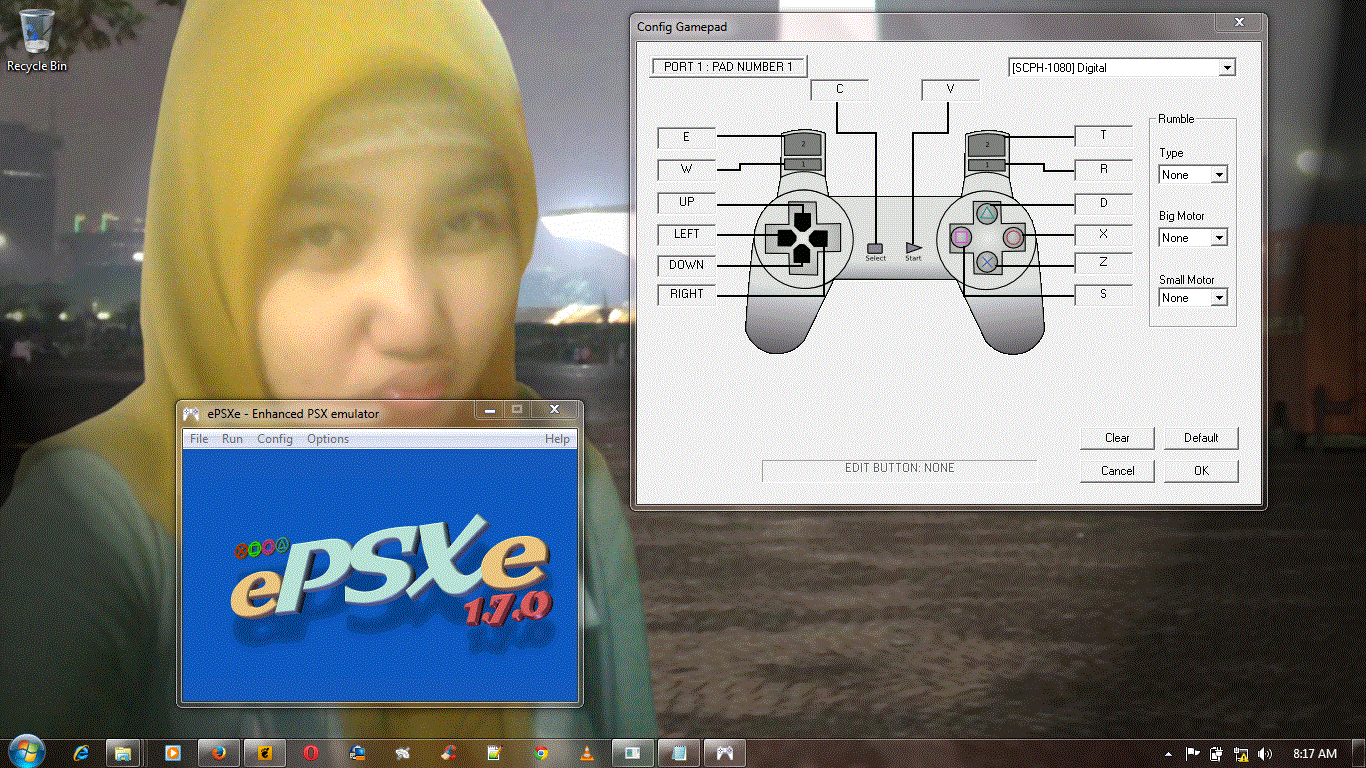Open the Notepad++ taskbar icon
Viewport: 1366px width, 768px height.
coord(494,753)
